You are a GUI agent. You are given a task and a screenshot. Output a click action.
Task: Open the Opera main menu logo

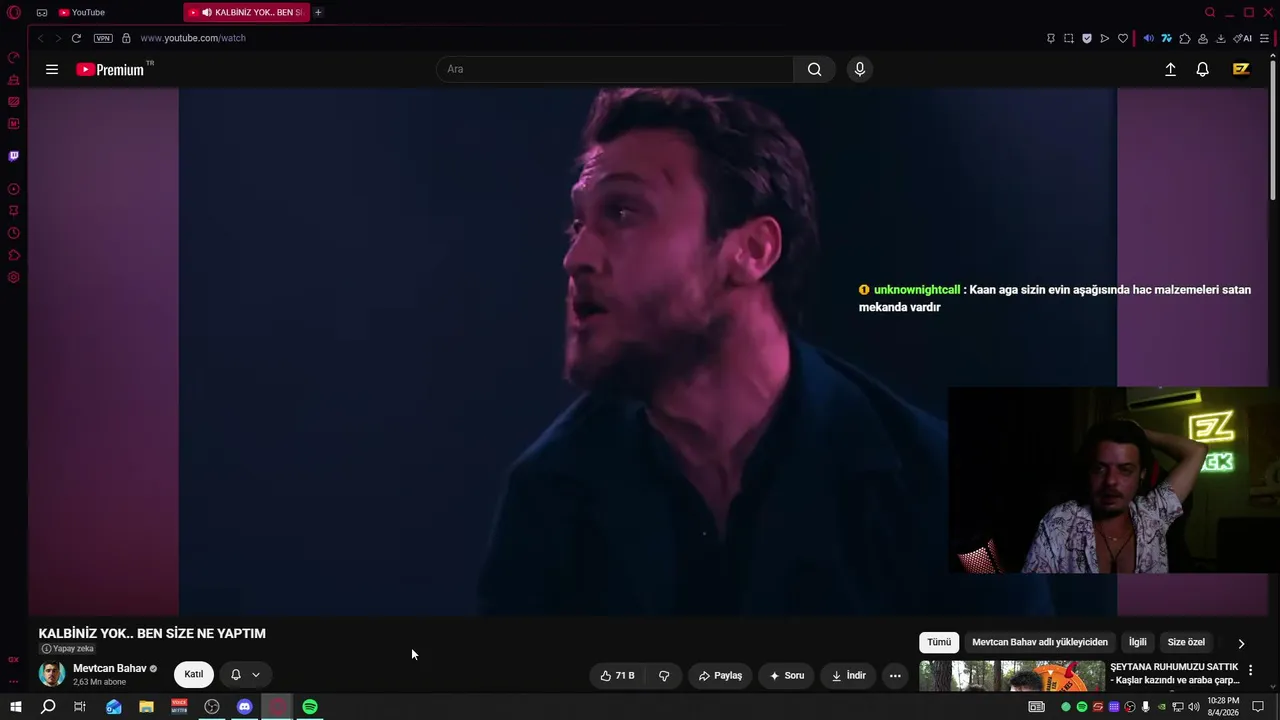pos(14,12)
